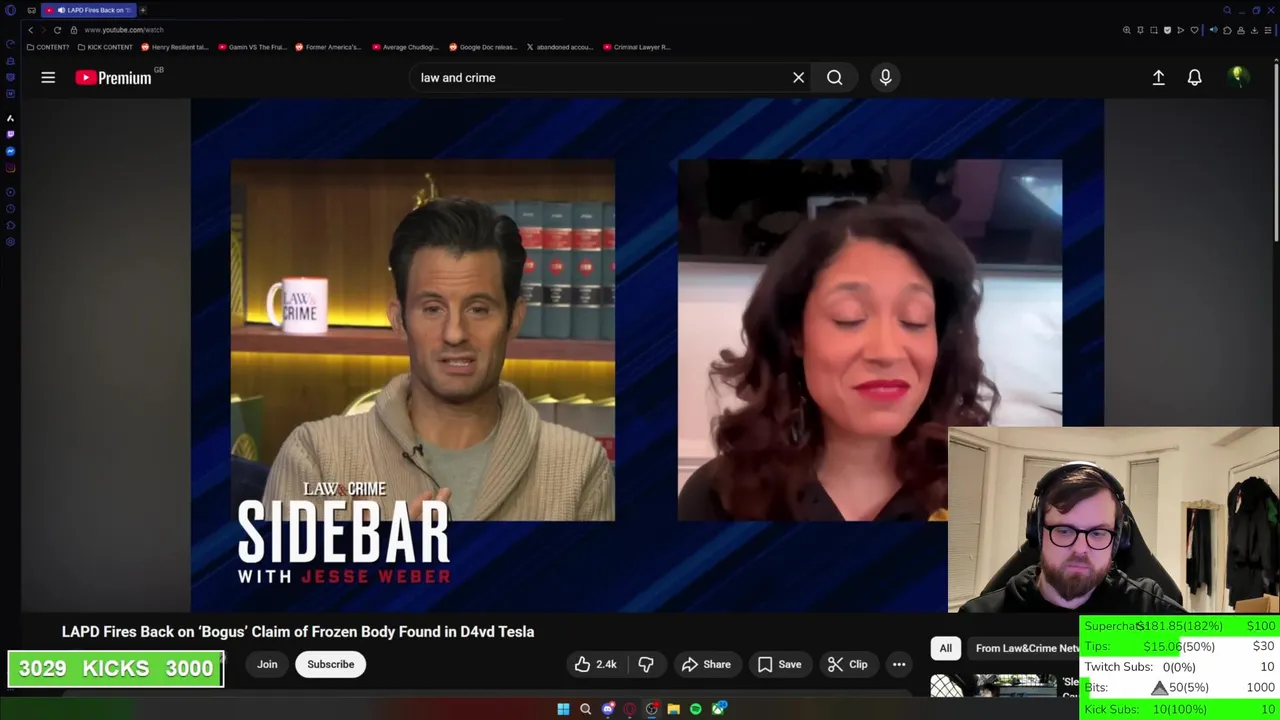Bookmark page with heart icon
This screenshot has width=1280, height=720.
click(x=1194, y=30)
